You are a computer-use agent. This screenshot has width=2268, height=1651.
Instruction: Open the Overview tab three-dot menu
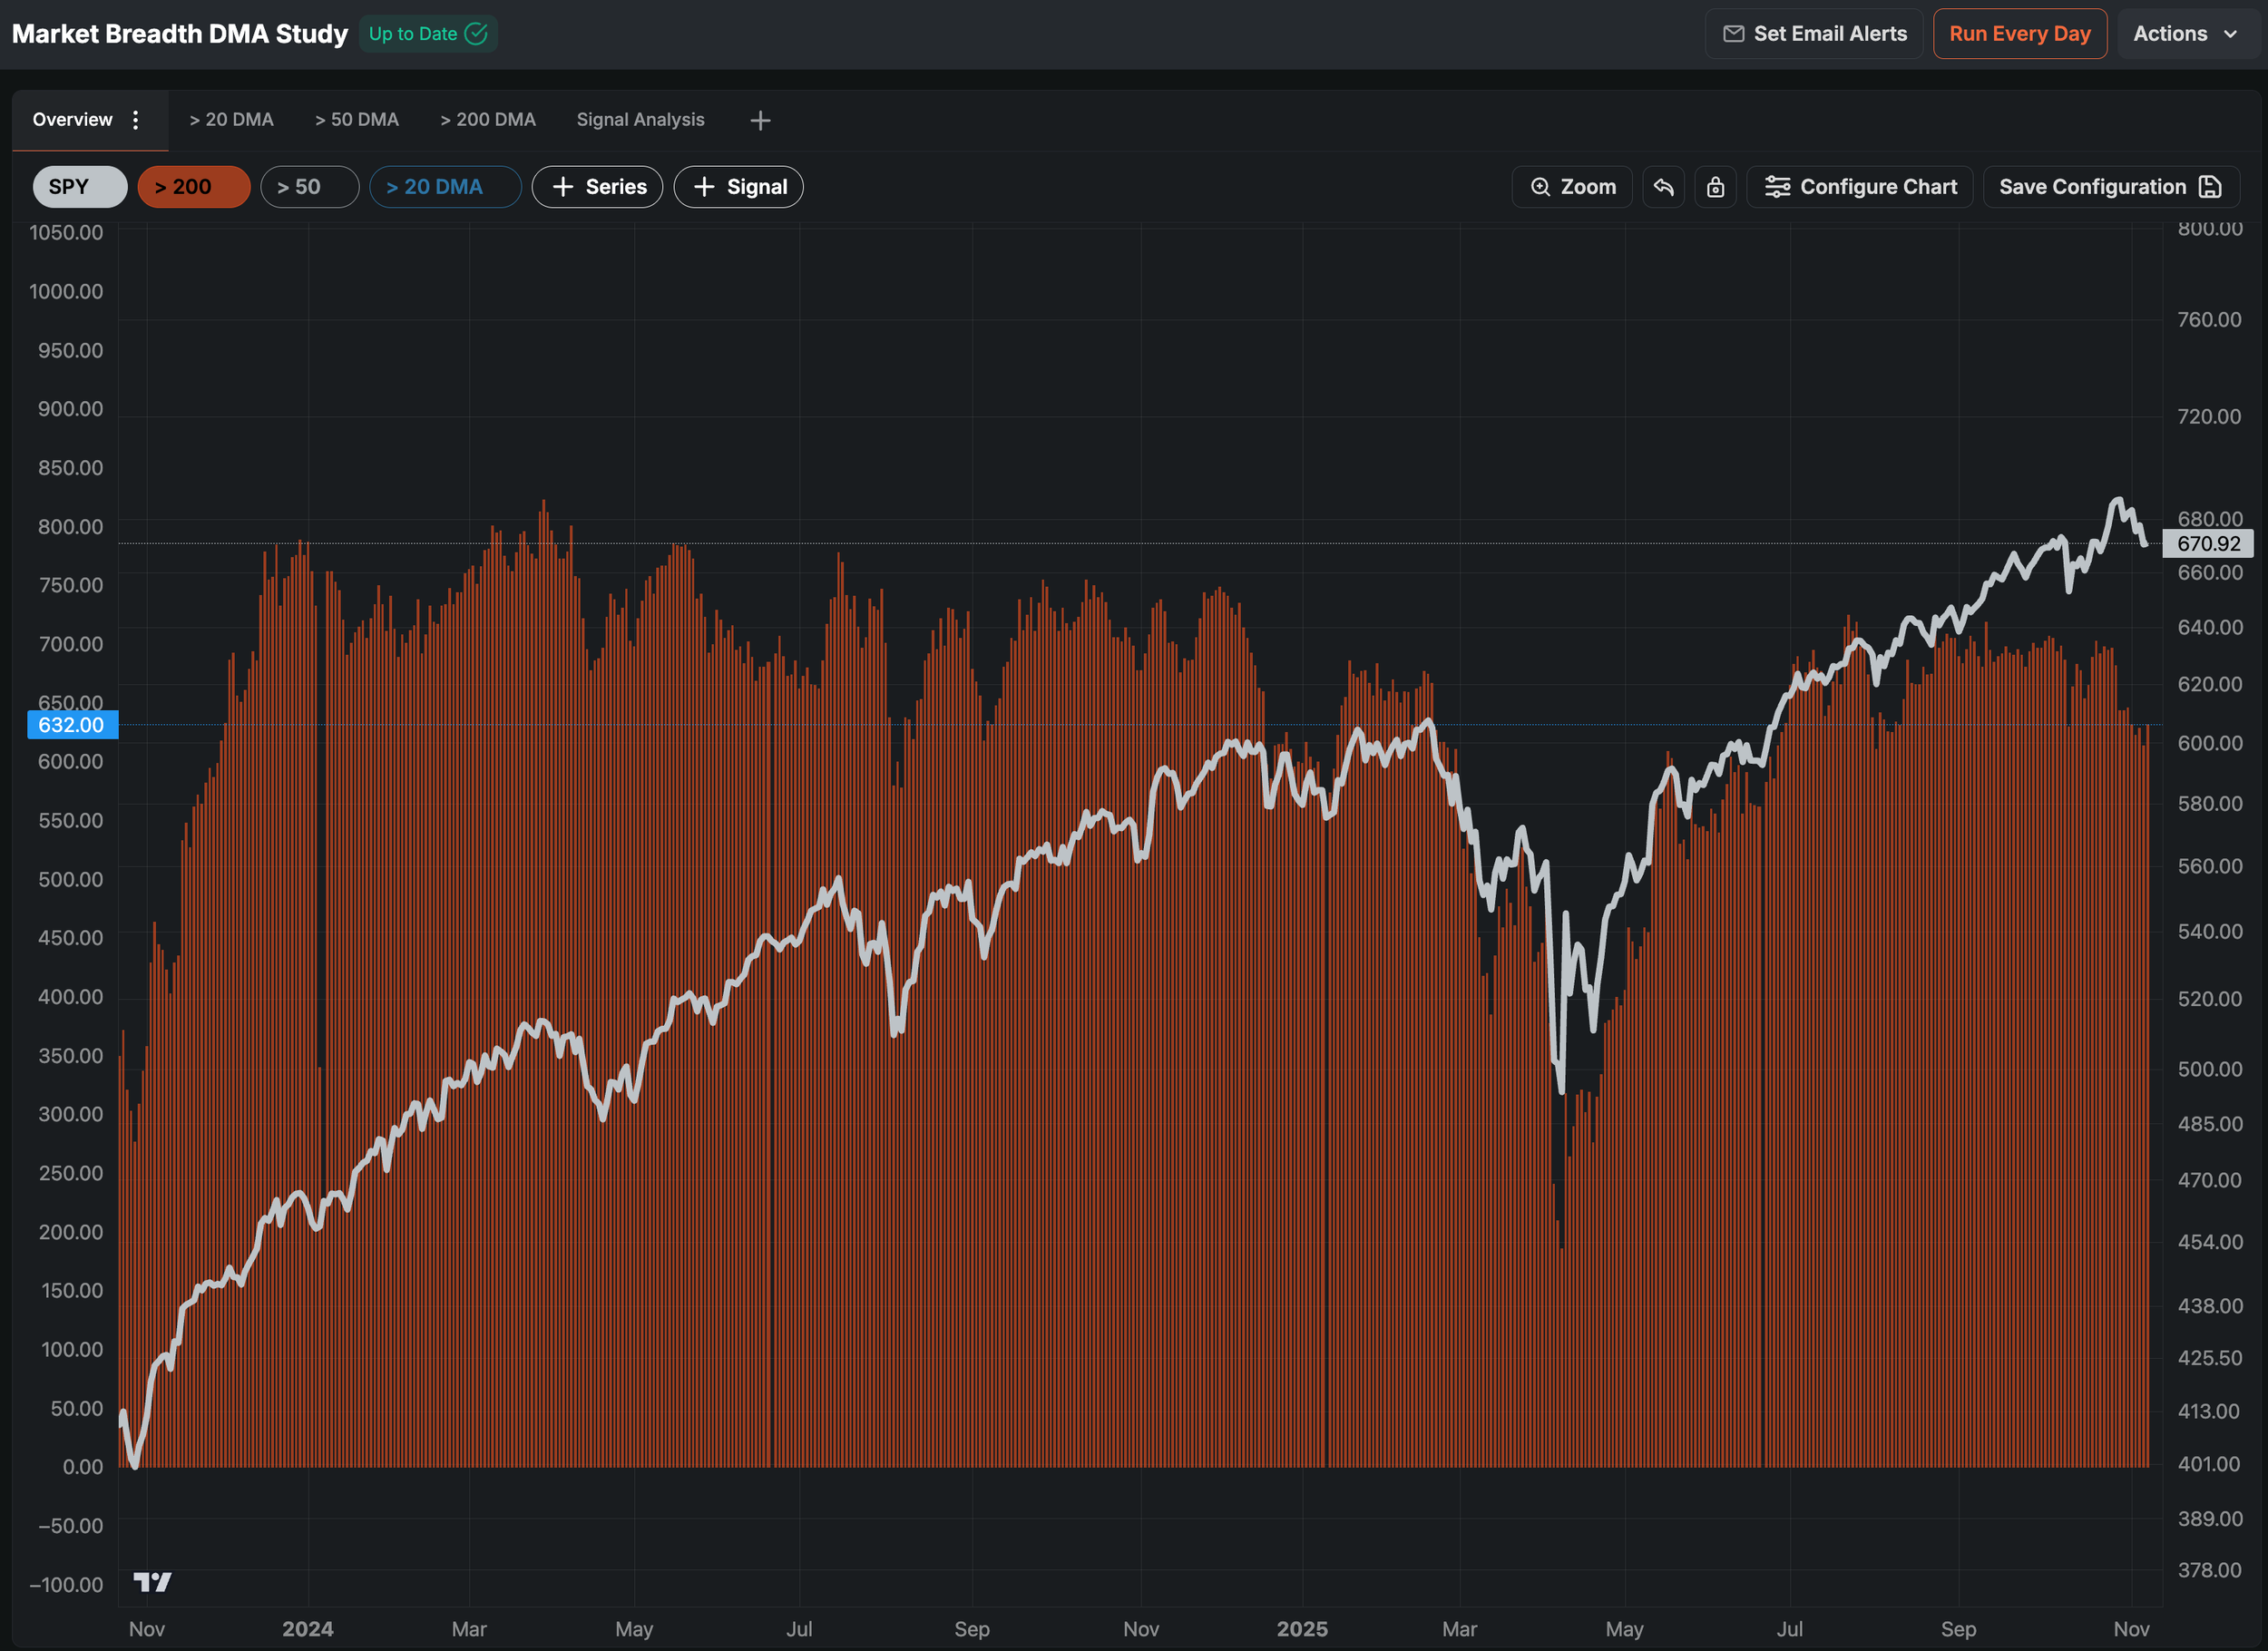136,120
